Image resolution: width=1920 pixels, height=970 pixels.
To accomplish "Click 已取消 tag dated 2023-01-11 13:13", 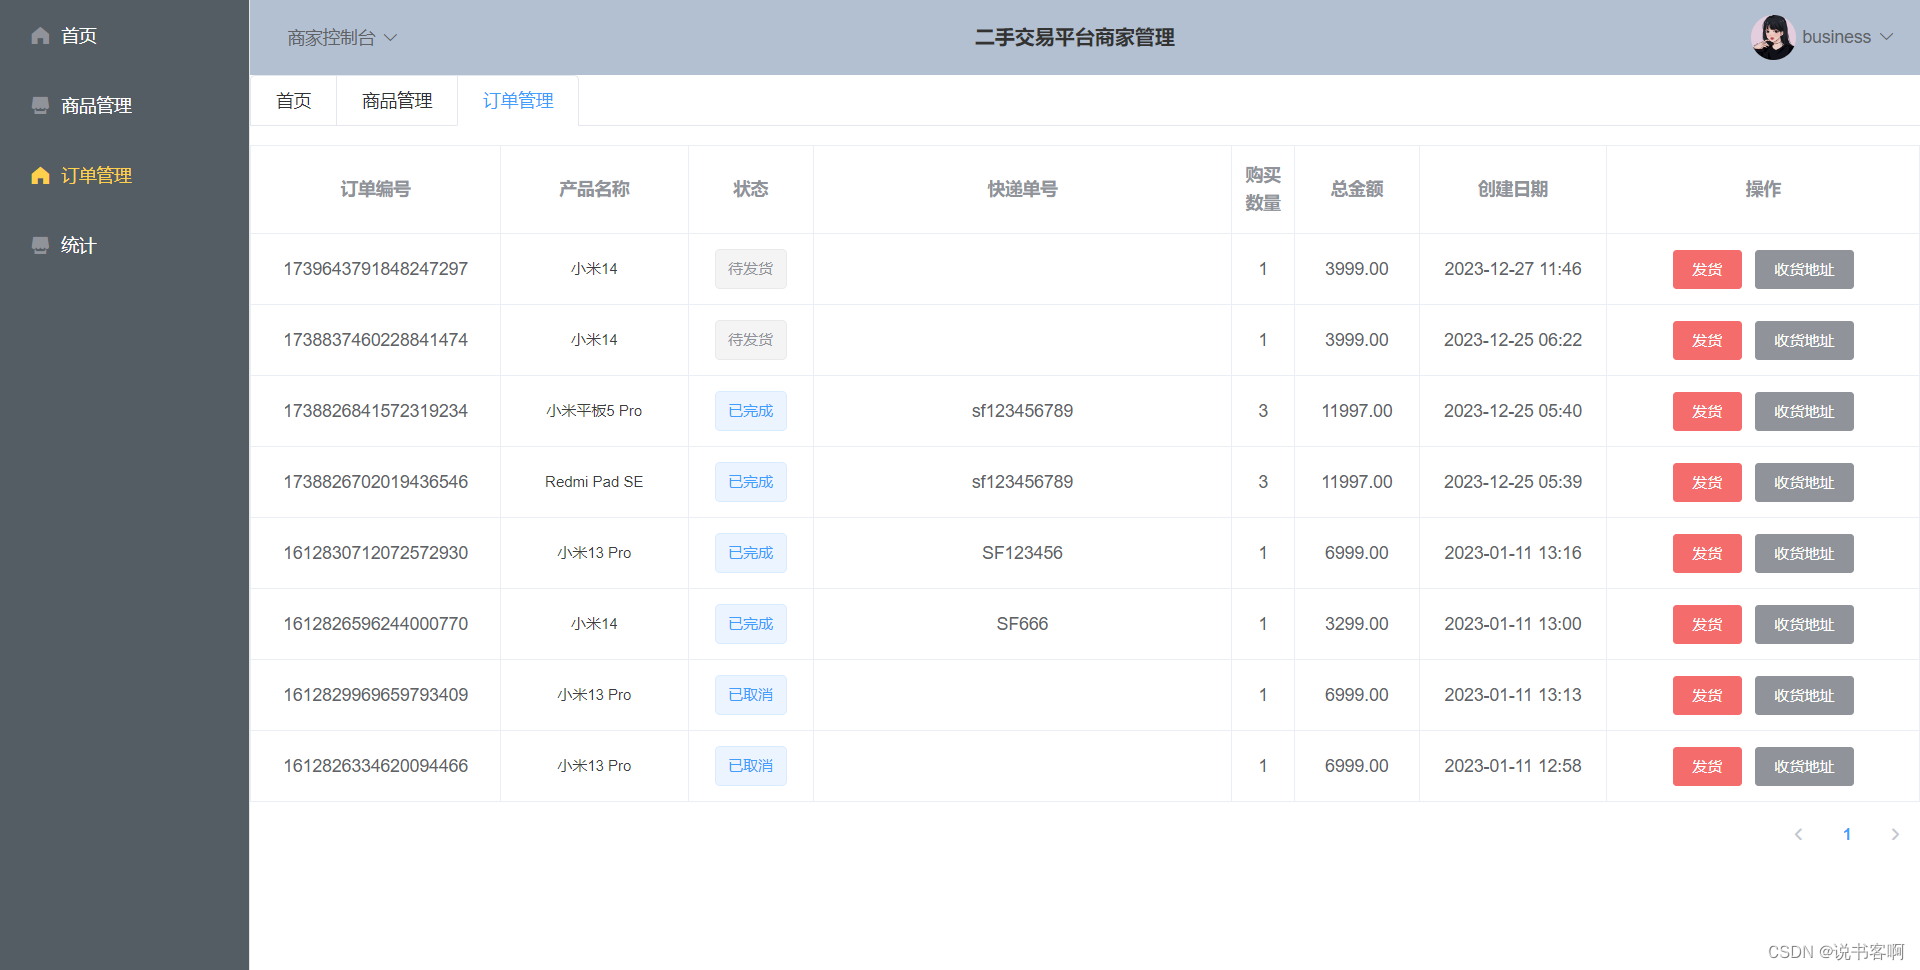I will 750,695.
